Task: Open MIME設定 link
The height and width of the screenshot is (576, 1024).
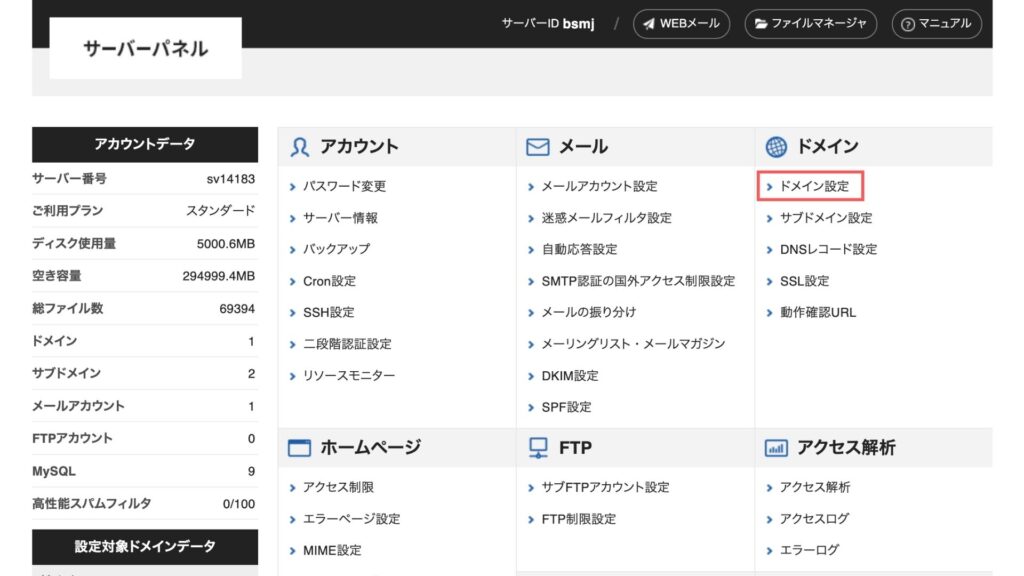Action: tap(332, 551)
